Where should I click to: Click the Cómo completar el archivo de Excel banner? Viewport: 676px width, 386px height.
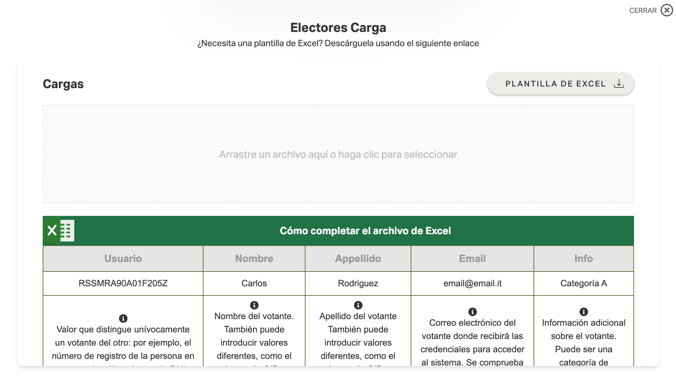(x=338, y=231)
